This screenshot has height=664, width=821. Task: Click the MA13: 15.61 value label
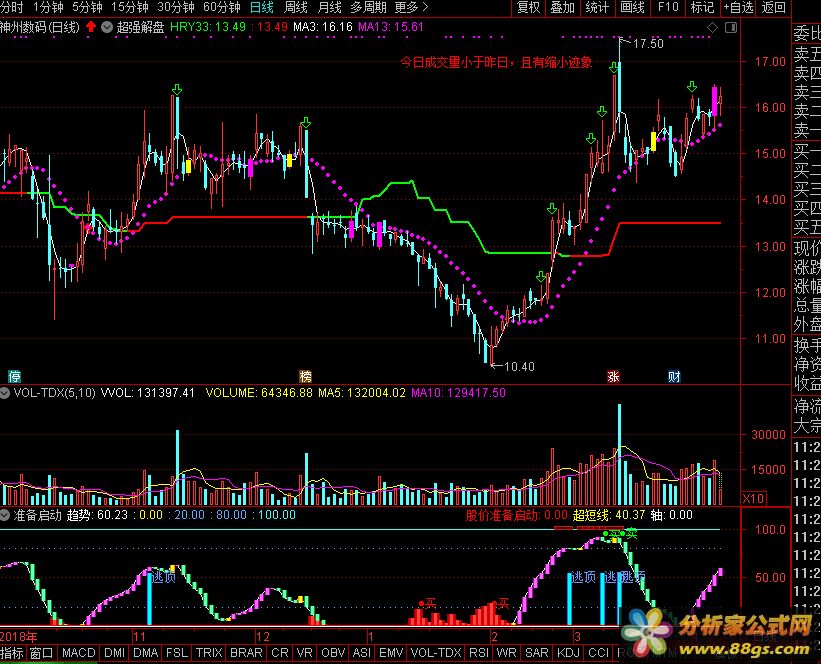point(391,27)
